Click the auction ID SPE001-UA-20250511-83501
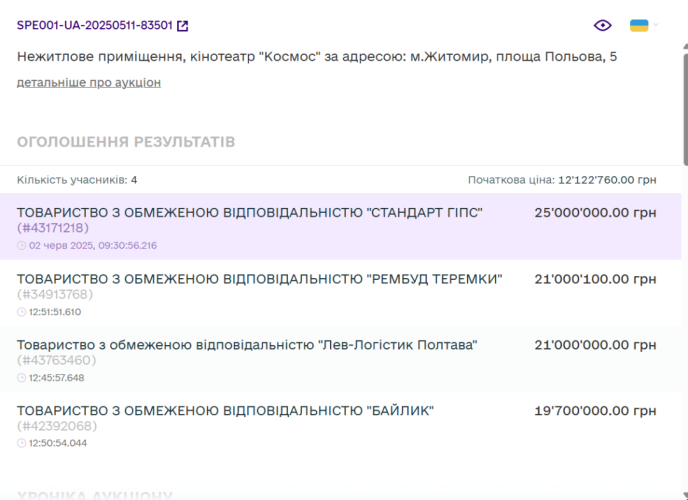Image resolution: width=688 pixels, height=500 pixels. pyautogui.click(x=95, y=25)
